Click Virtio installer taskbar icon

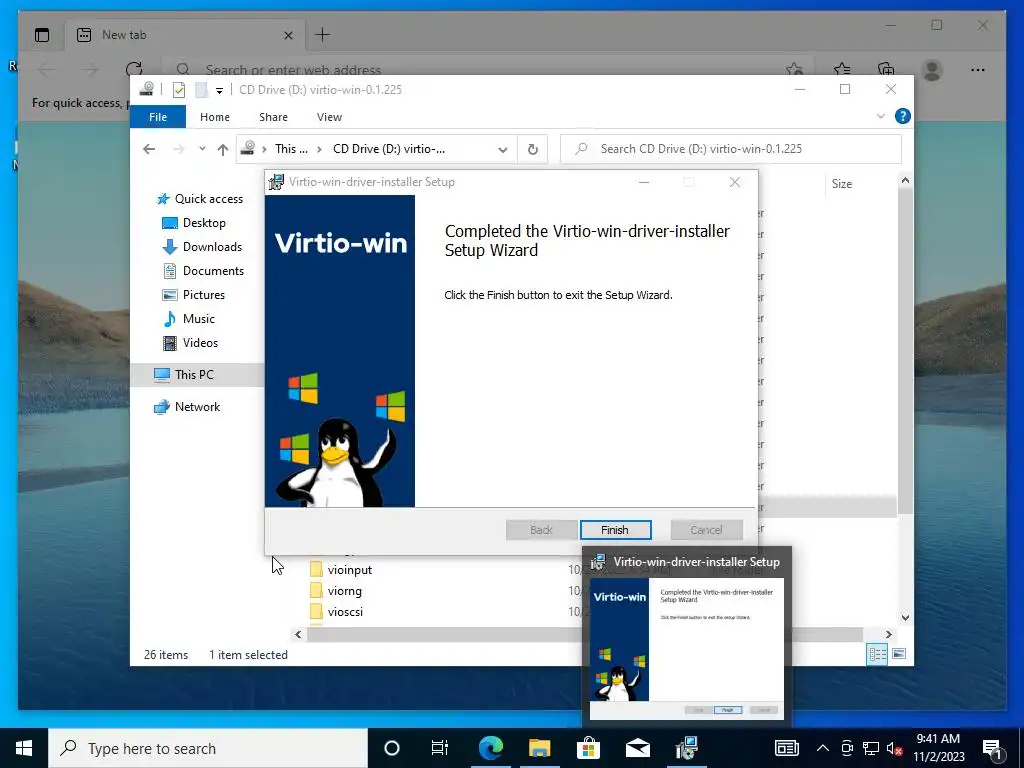click(x=686, y=748)
